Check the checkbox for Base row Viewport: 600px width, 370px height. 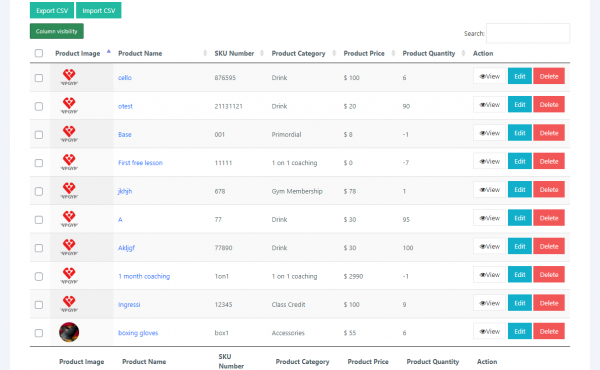tap(39, 135)
